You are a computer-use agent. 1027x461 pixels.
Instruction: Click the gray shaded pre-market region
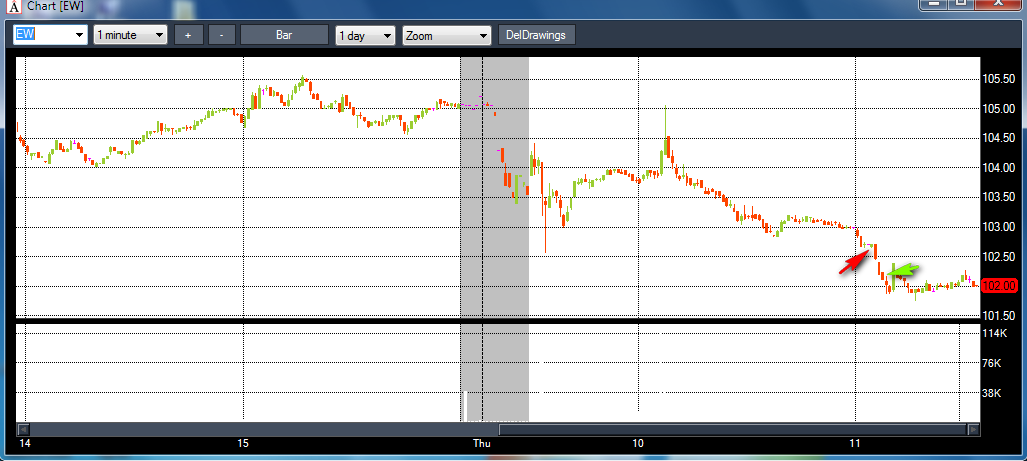pos(495,239)
